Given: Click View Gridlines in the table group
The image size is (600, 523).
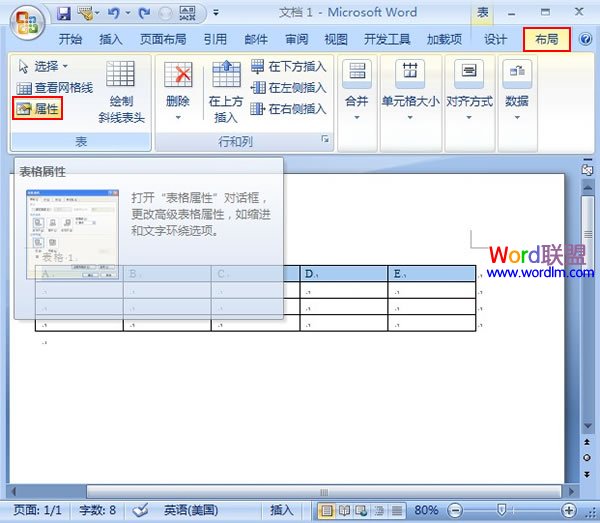Looking at the screenshot, I should click(55, 88).
